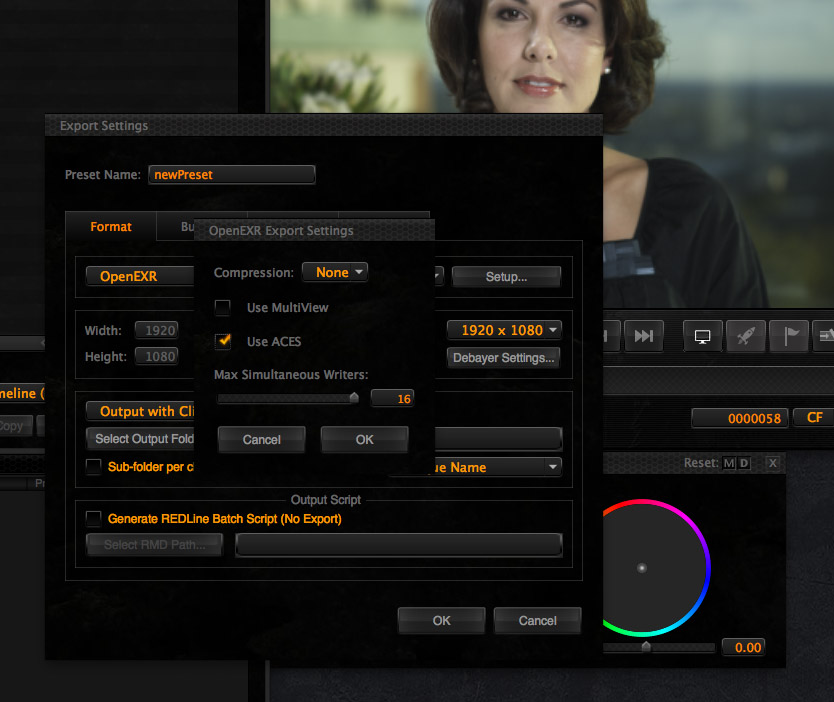Enable the Use MultiView checkbox

pos(222,307)
